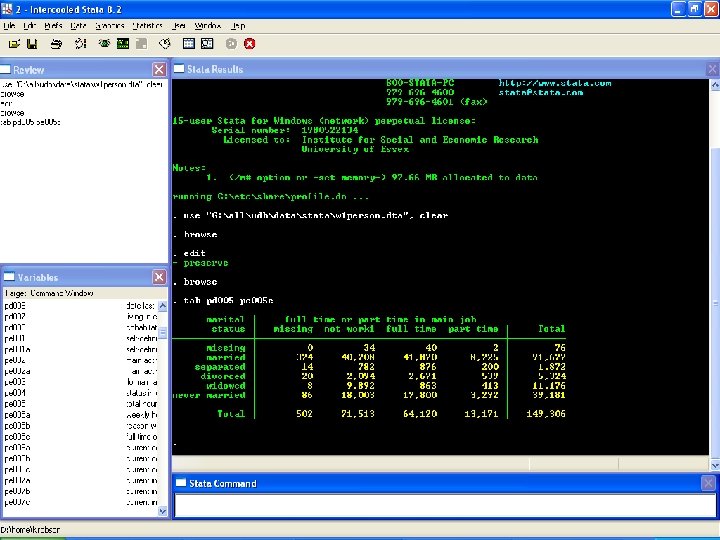The image size is (720, 540).
Task: Select the 'use ... w1person.dta' Review entry
Action: click(x=82, y=84)
